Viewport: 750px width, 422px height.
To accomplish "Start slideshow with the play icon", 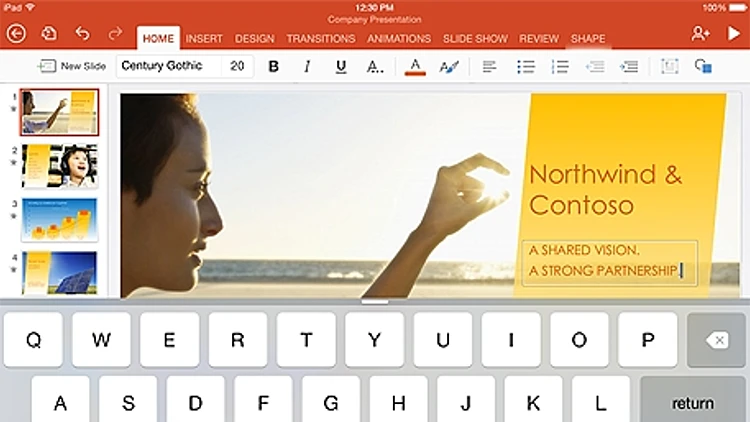I will point(732,34).
